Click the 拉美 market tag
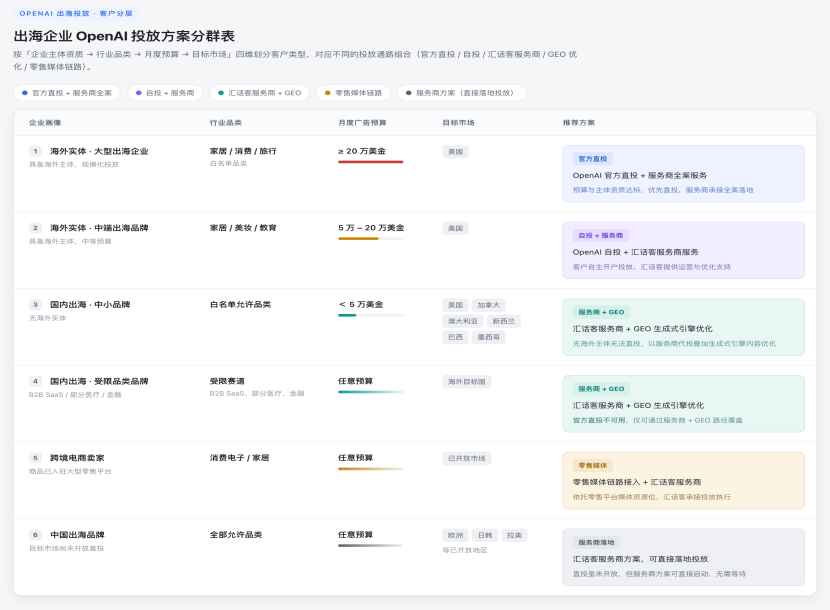The height and width of the screenshot is (610, 830). 515,535
